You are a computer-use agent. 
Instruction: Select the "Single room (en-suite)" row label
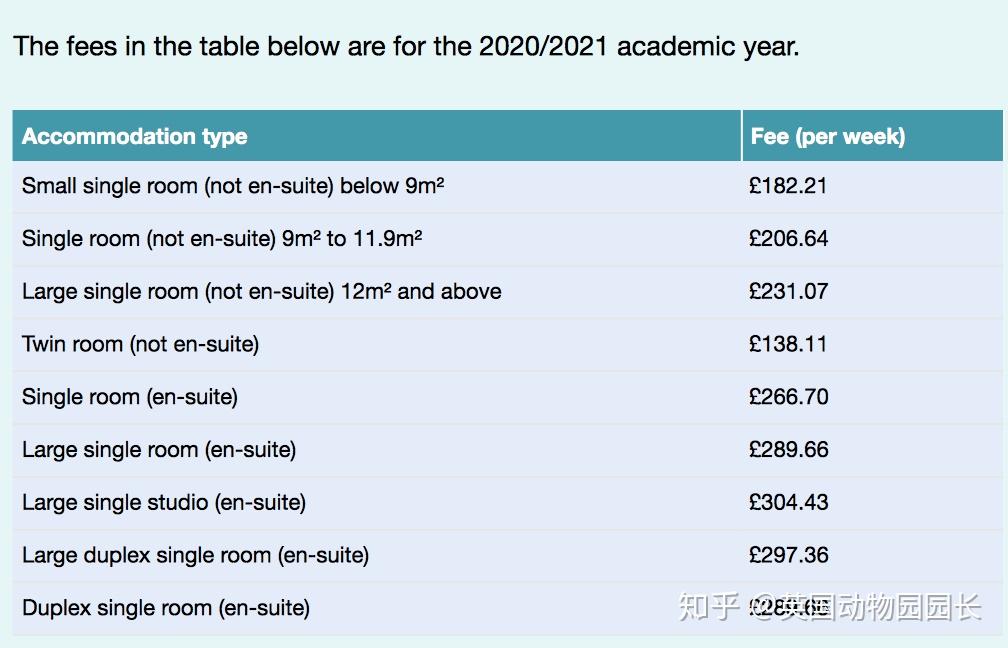130,397
